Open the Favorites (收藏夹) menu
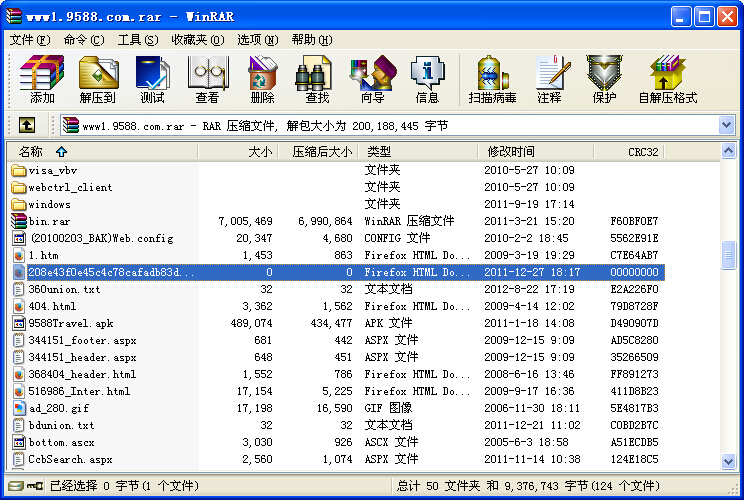The height and width of the screenshot is (500, 744). coord(197,40)
